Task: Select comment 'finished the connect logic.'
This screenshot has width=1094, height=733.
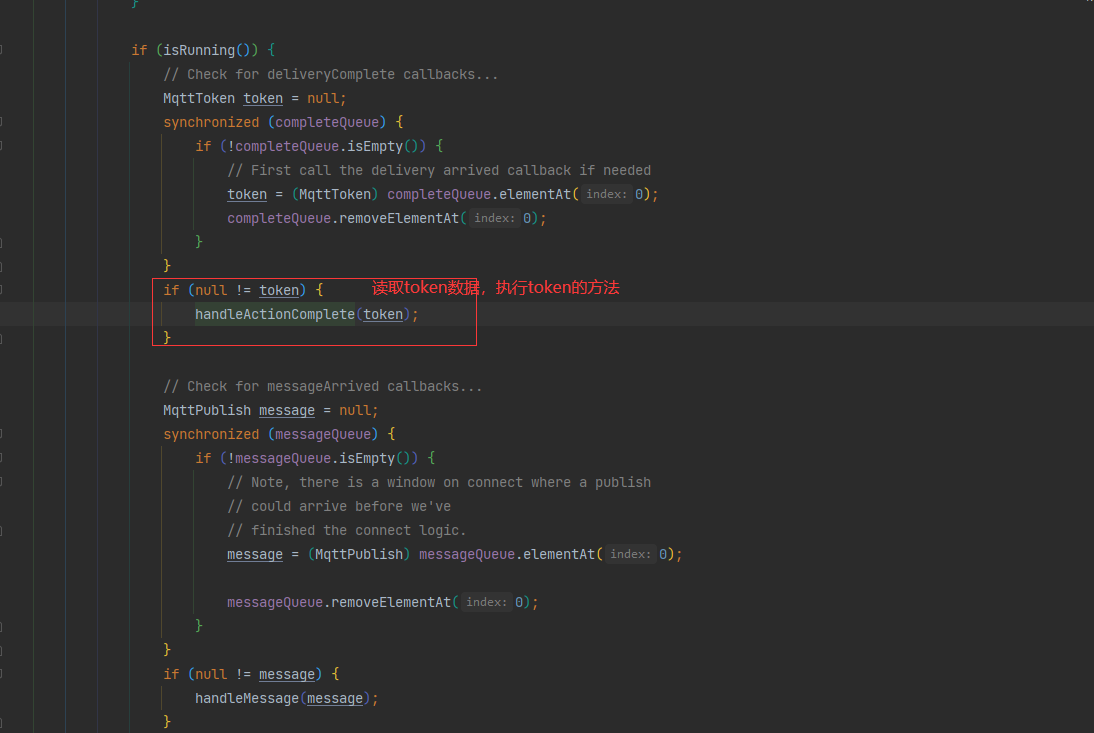Action: pos(347,530)
